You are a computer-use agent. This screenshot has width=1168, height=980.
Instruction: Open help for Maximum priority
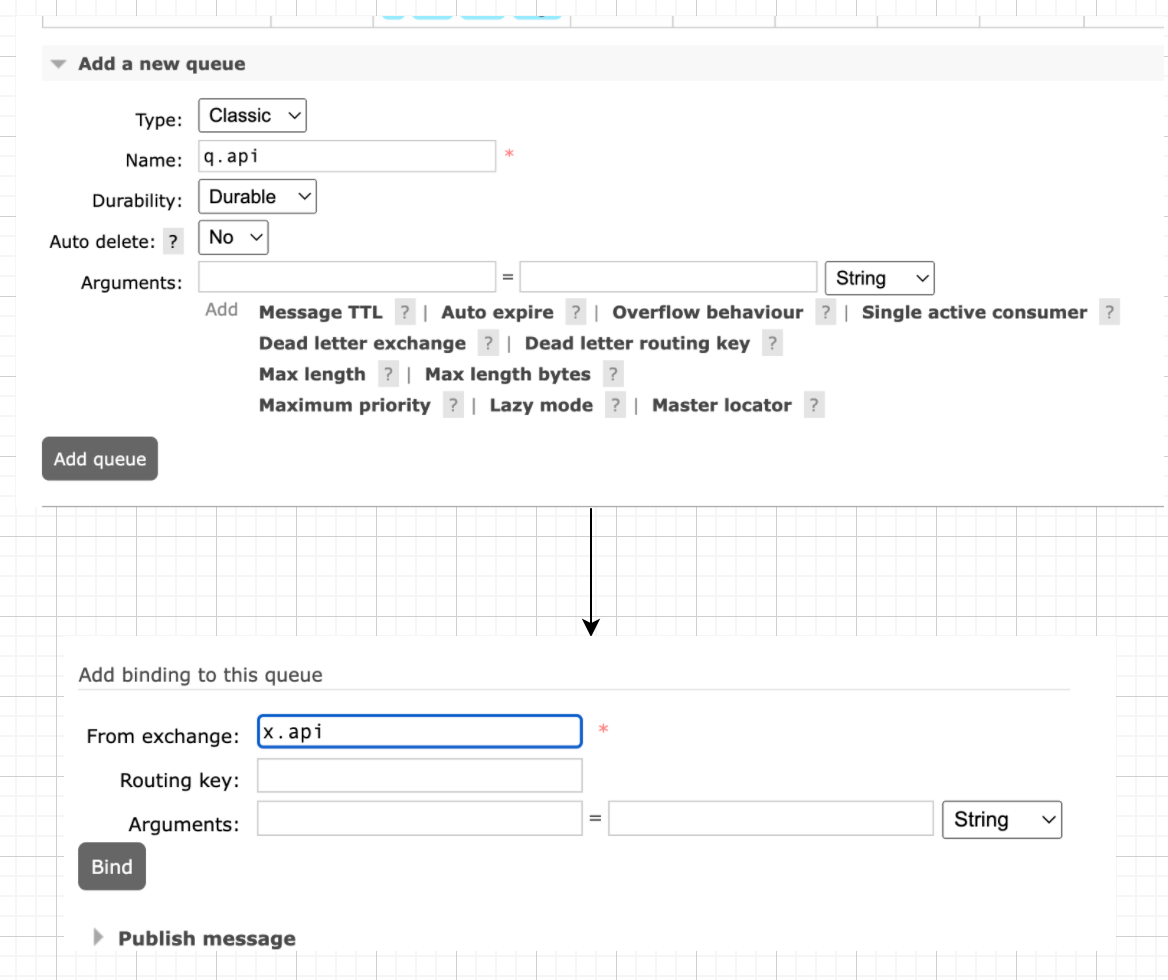[454, 405]
